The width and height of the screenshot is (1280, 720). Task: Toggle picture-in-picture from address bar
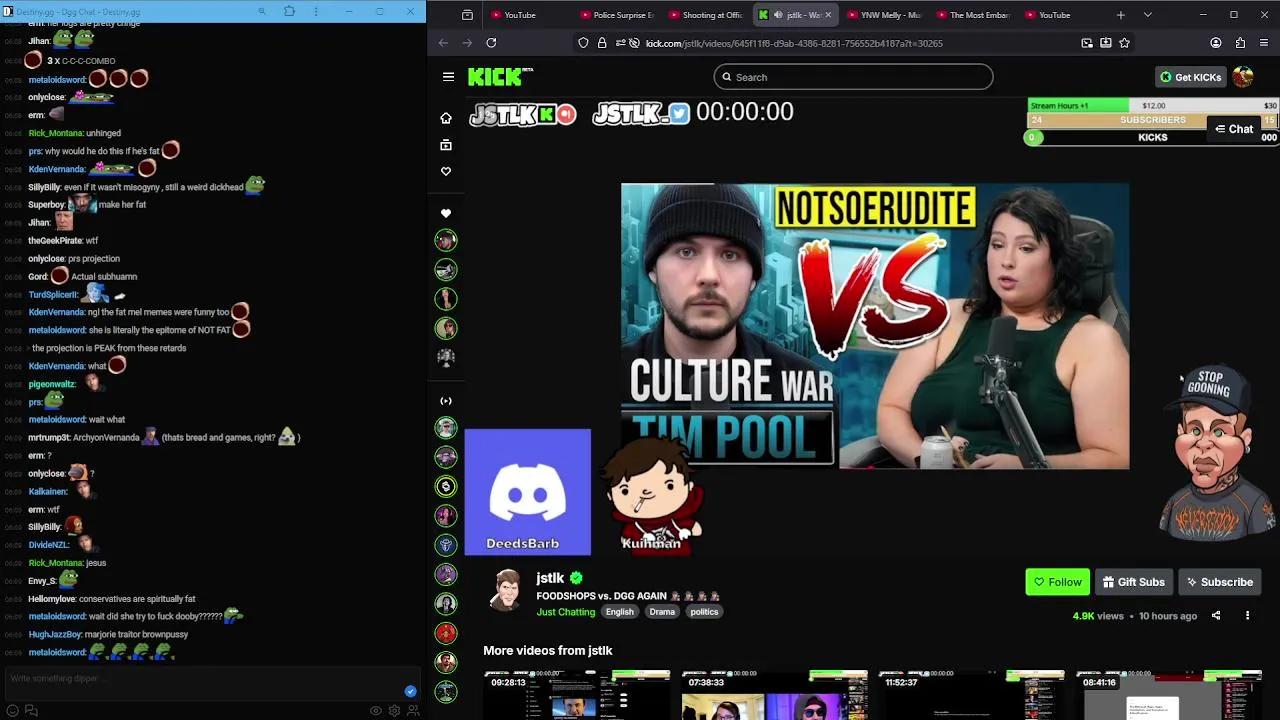(x=1087, y=43)
